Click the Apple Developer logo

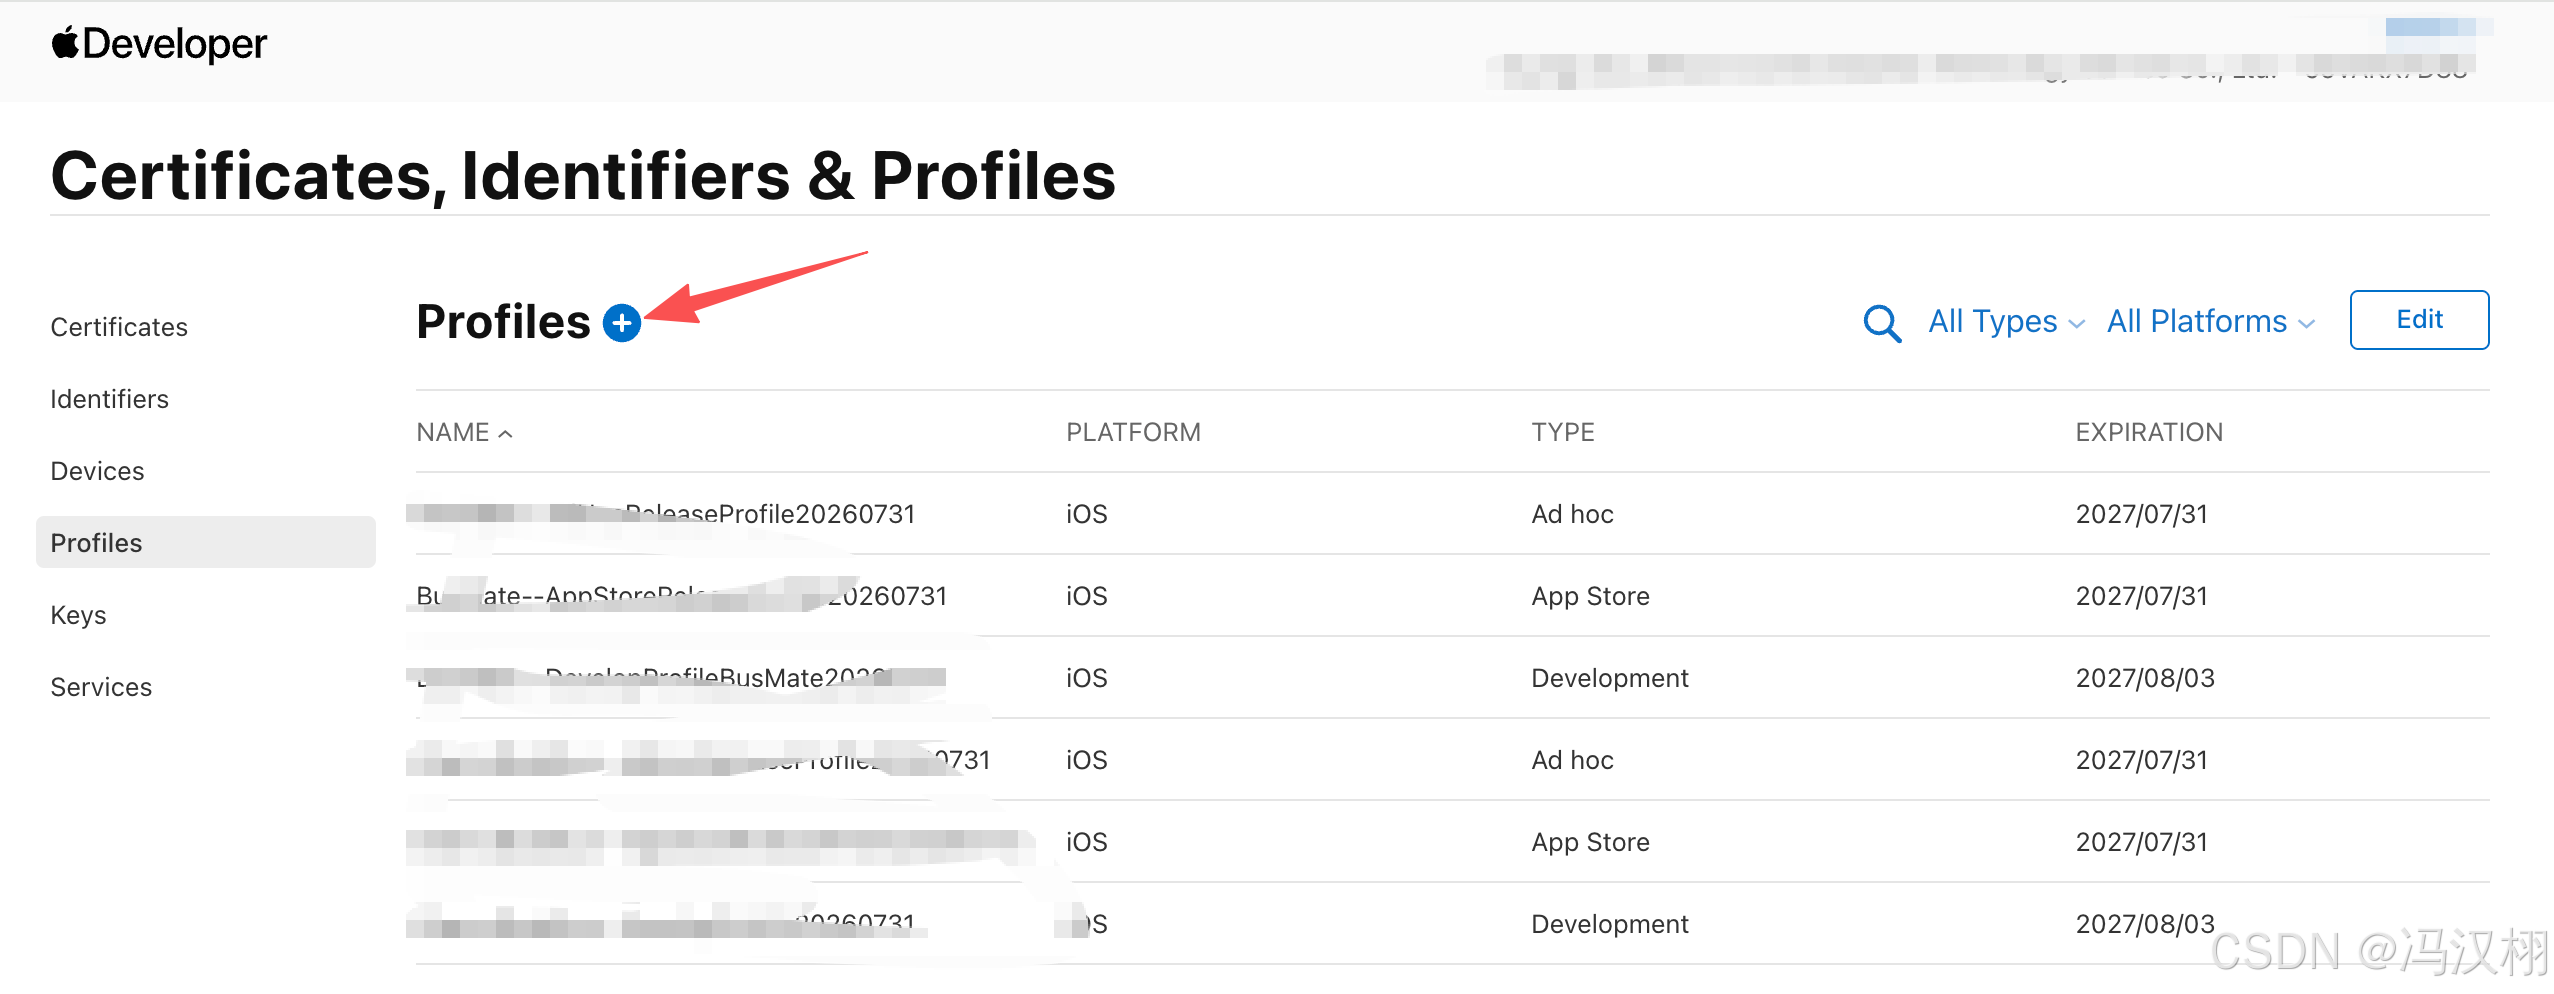(x=159, y=44)
